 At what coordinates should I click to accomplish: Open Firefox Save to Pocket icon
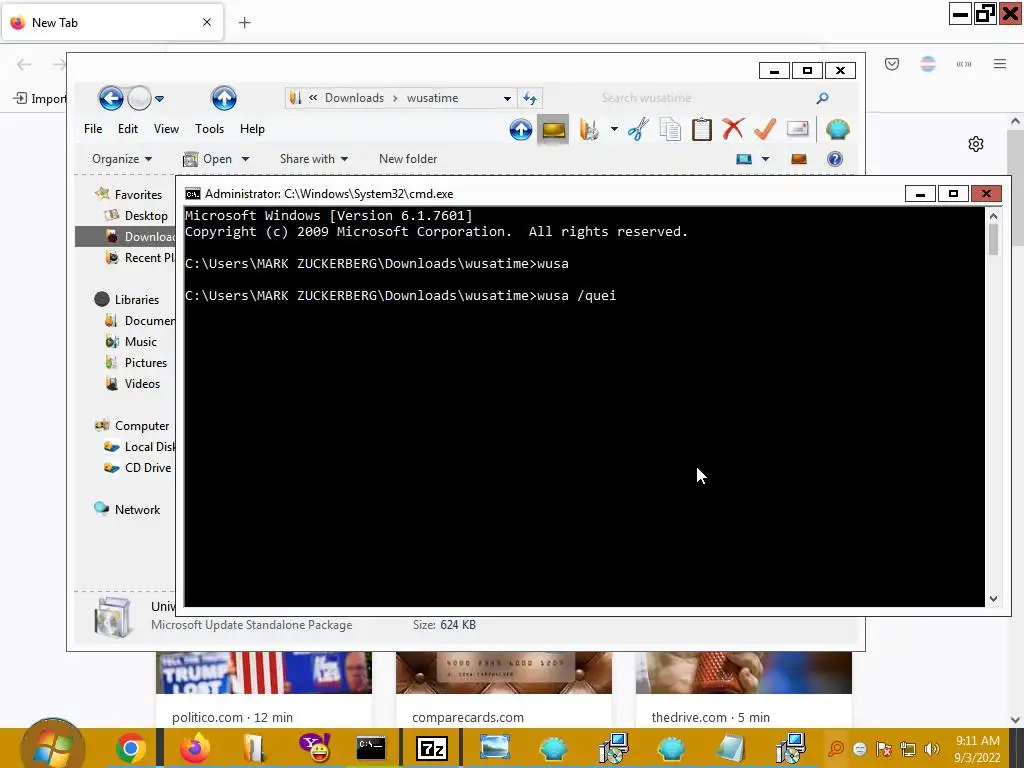[x=892, y=64]
